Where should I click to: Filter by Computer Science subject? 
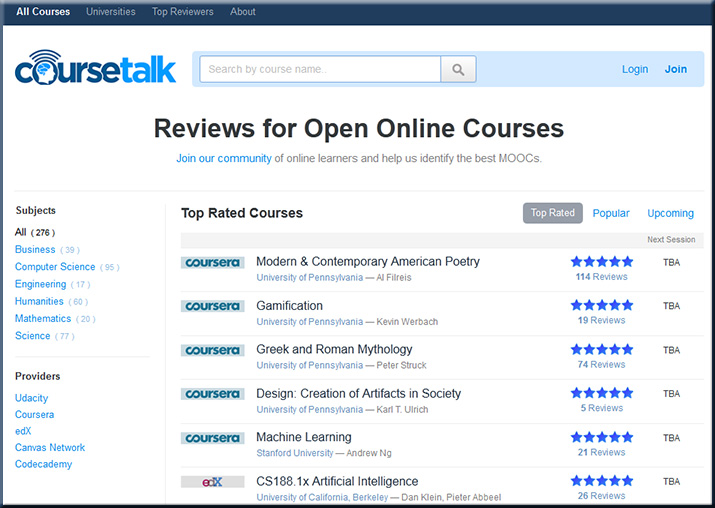pos(67,267)
